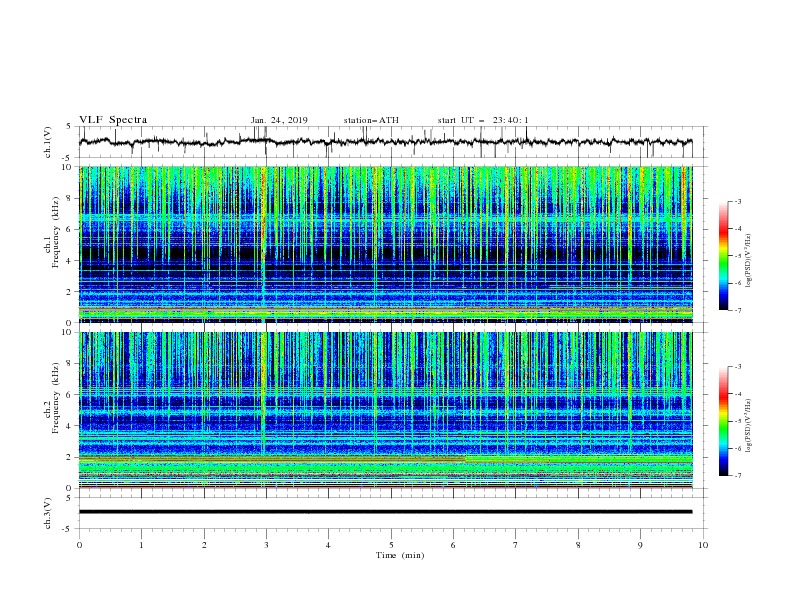The width and height of the screenshot is (792, 612).
Task: Click time axis tick label '2'
Action: click(x=204, y=545)
